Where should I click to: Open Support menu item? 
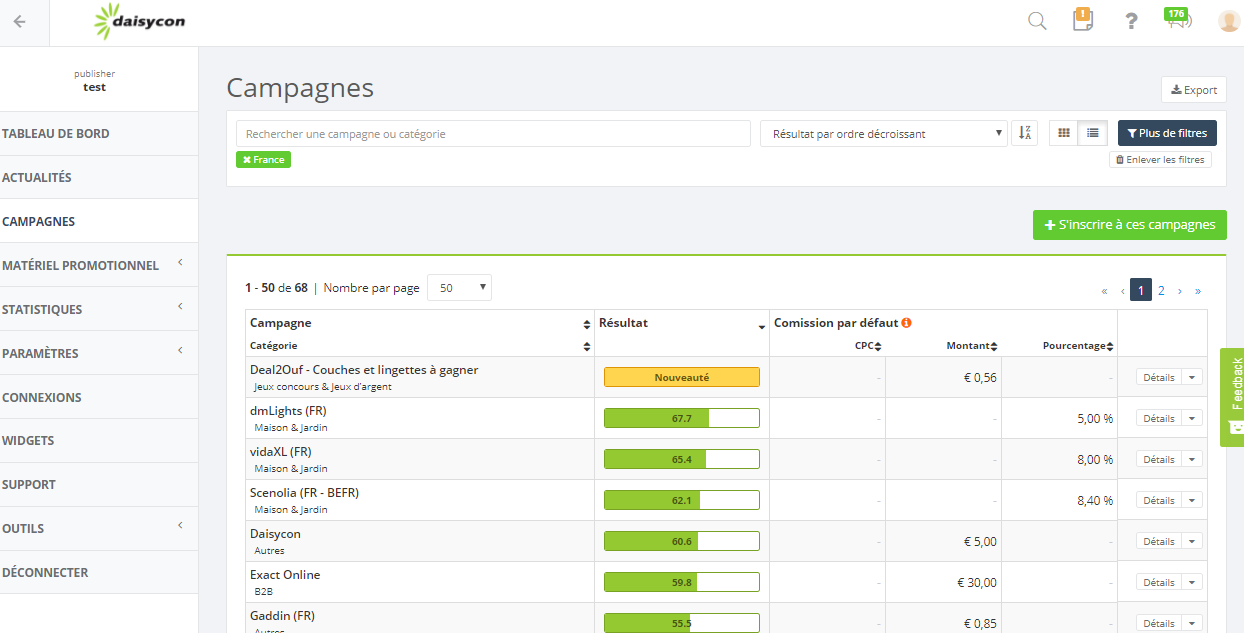coord(99,484)
